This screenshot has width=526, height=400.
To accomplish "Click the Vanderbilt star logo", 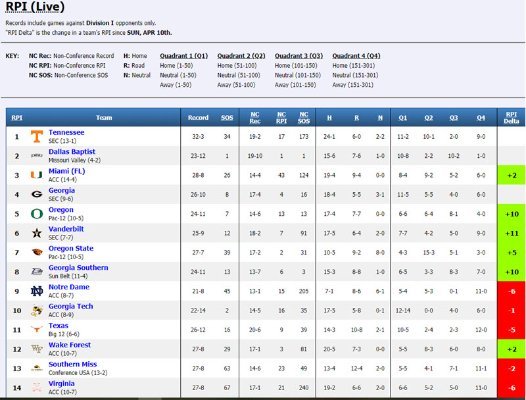I will (37, 233).
